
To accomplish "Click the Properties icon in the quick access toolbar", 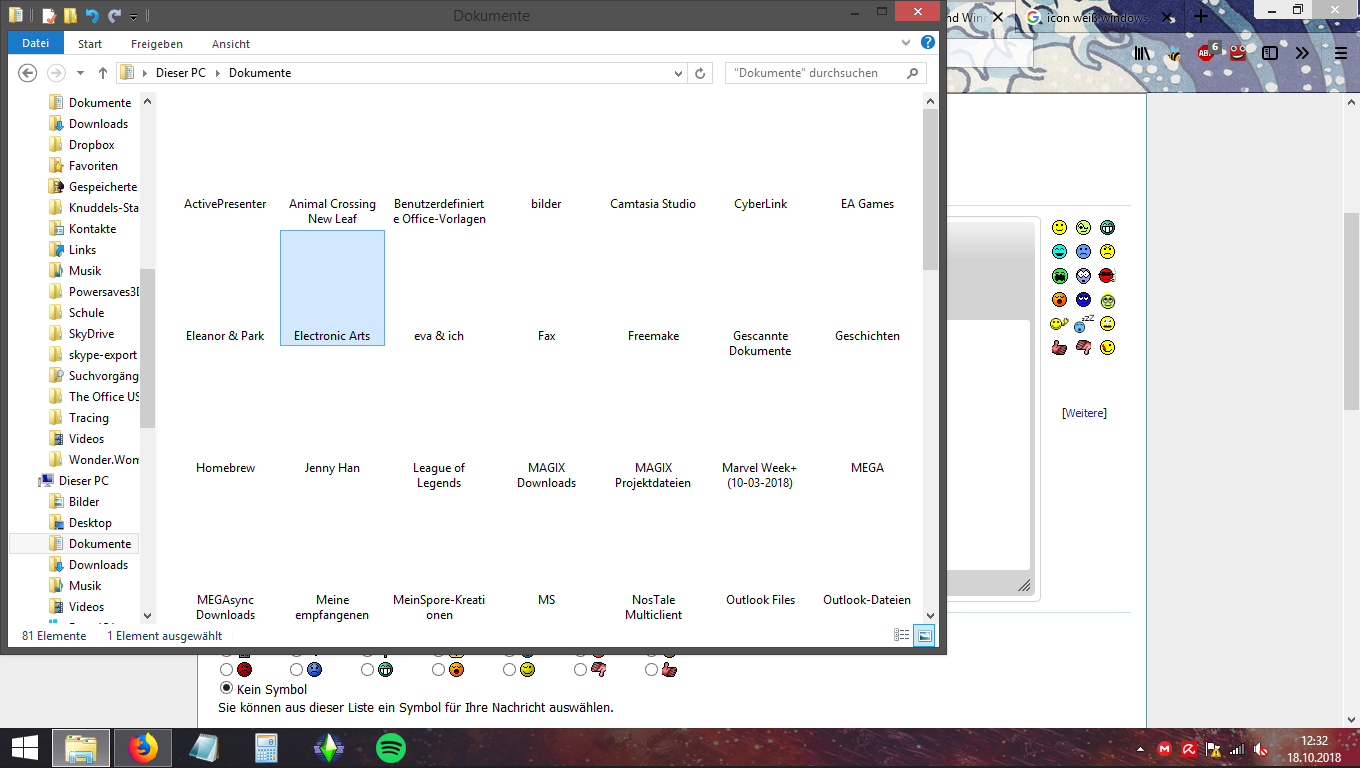I will (x=49, y=16).
